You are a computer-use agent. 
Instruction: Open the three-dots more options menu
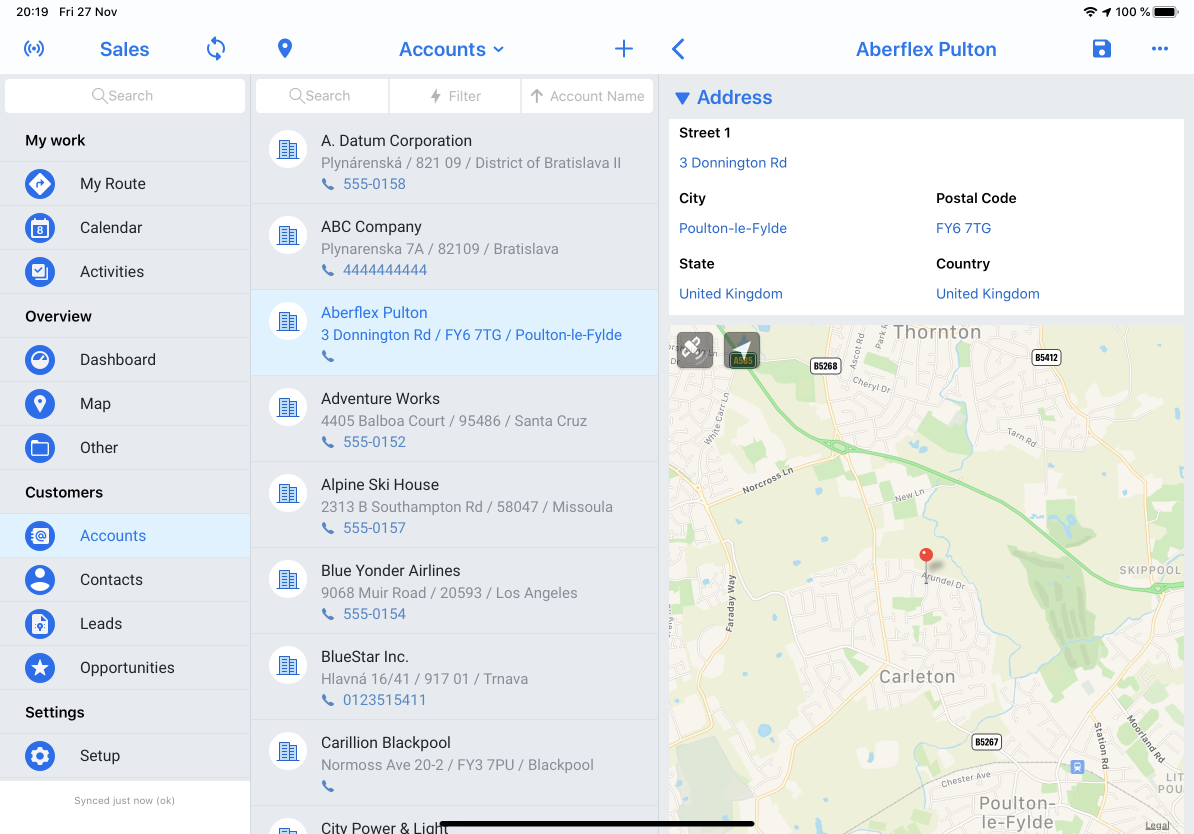coord(1159,49)
